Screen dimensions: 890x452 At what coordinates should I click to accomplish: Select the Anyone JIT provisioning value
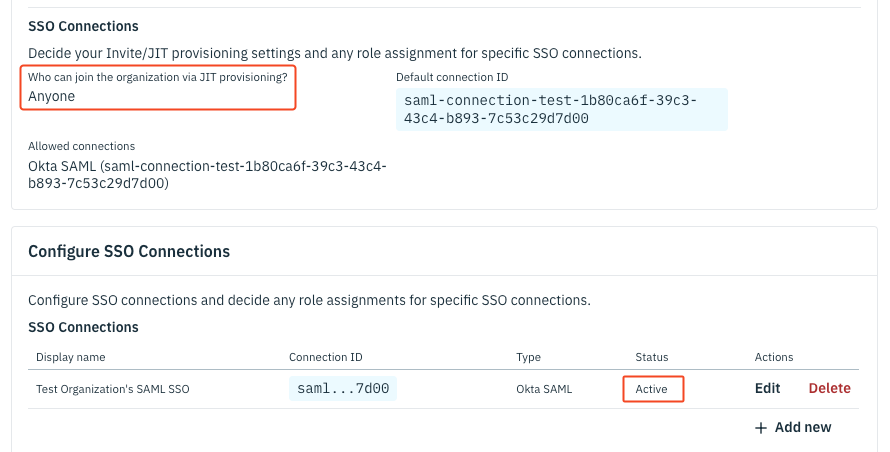click(52, 96)
